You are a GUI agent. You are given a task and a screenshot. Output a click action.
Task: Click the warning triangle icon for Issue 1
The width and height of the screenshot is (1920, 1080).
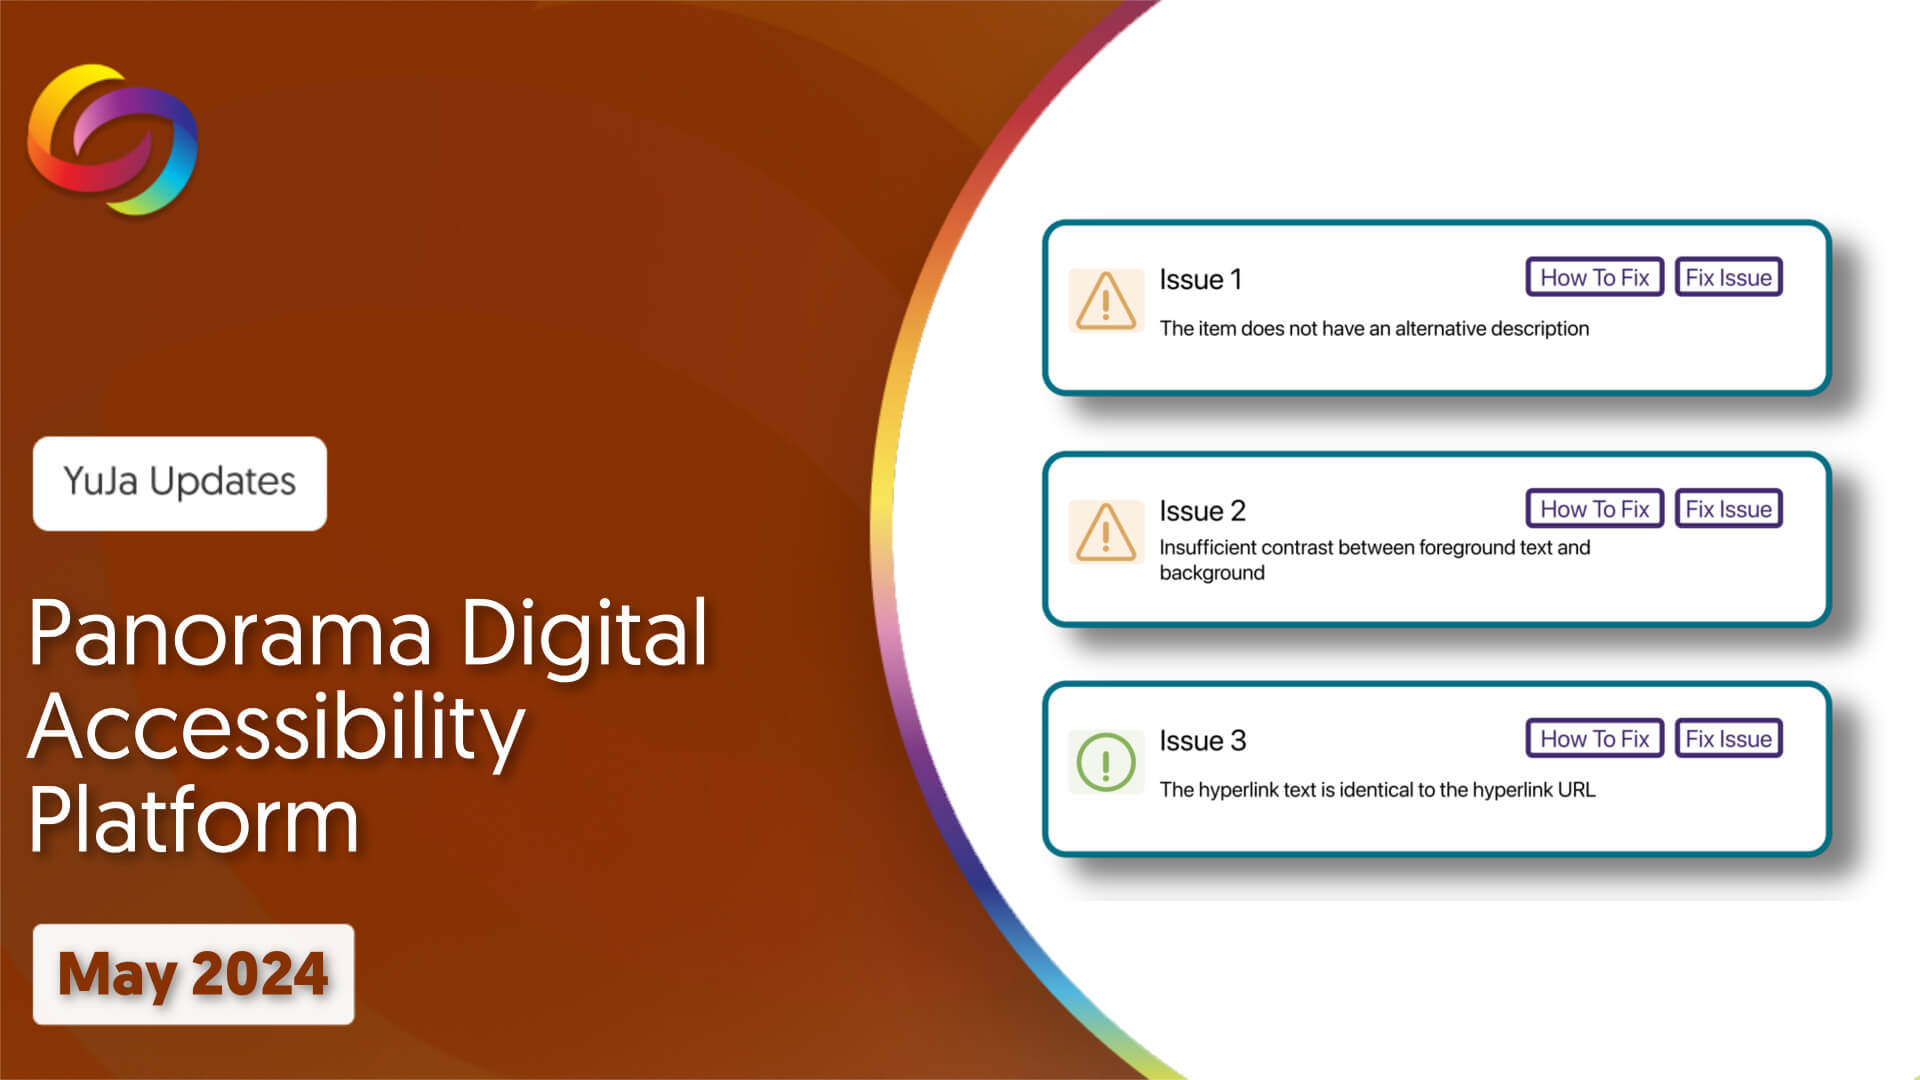click(1104, 299)
